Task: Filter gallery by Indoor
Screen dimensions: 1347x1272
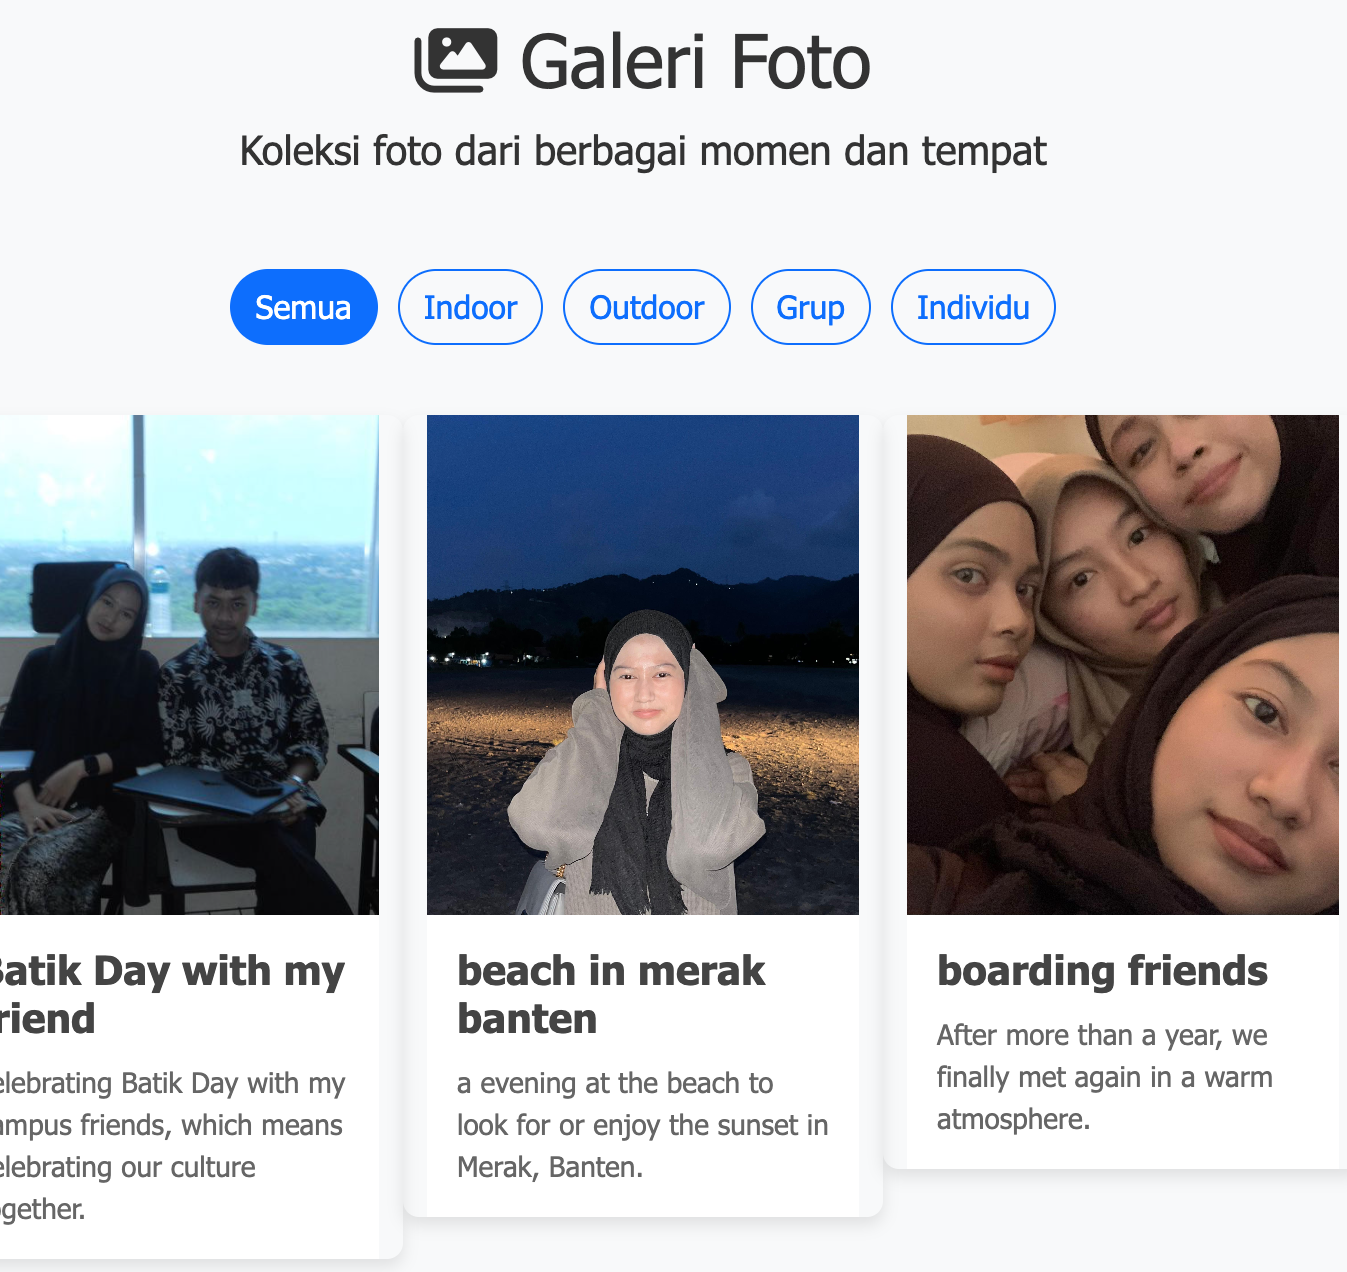Action: tap(470, 307)
